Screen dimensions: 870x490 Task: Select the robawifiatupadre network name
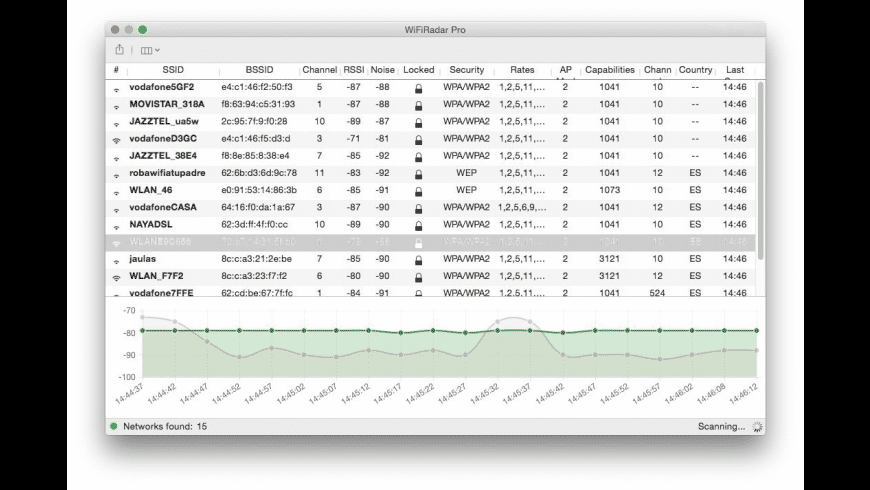pos(167,173)
